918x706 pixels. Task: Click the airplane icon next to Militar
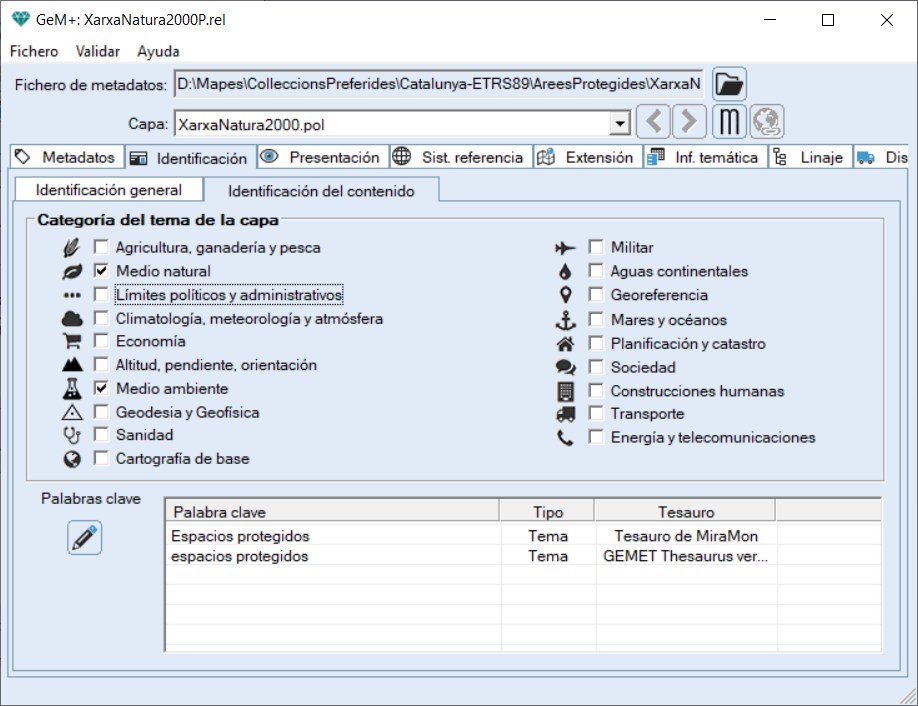(x=566, y=248)
